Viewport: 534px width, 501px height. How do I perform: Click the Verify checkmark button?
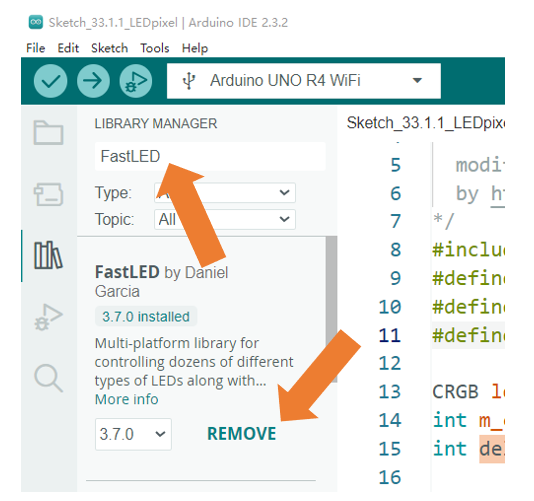(x=50, y=81)
